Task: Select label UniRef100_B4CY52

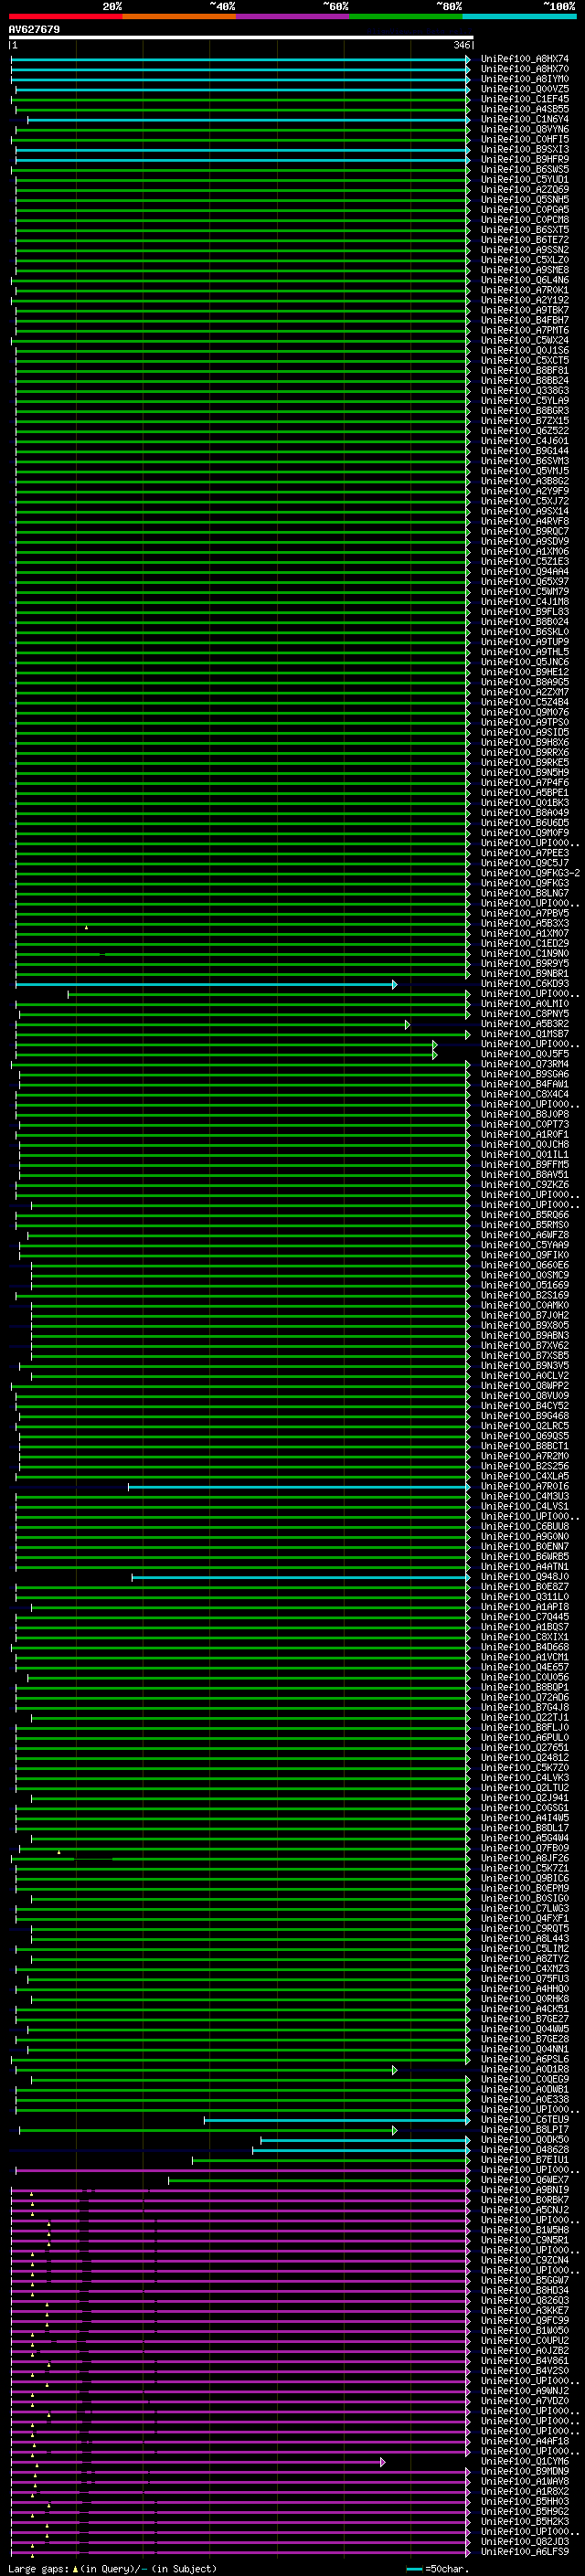Action: tap(525, 1406)
